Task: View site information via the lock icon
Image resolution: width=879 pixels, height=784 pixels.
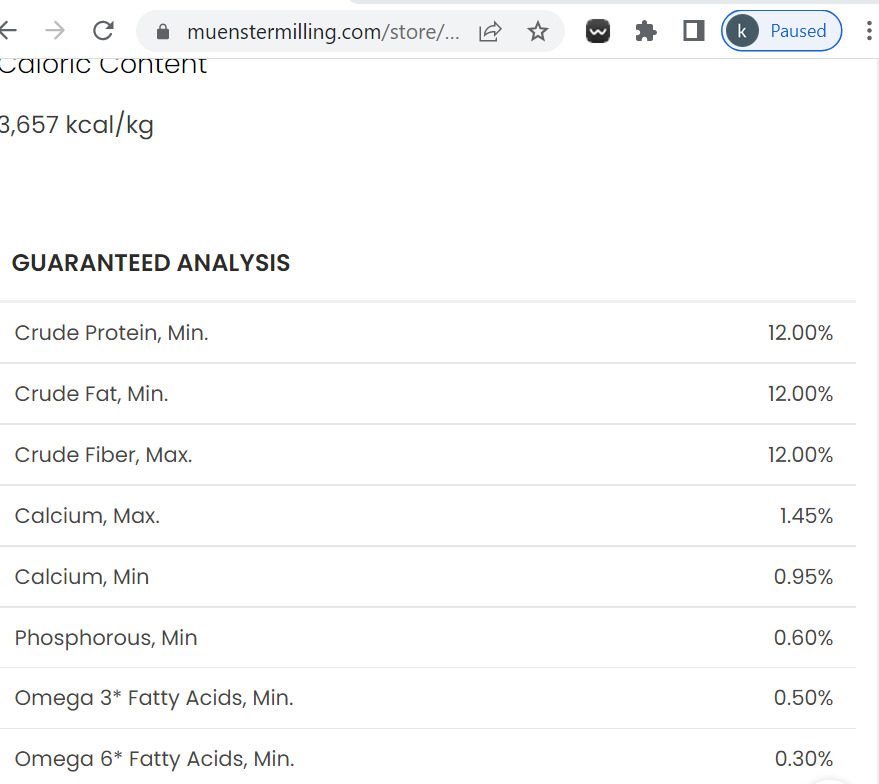Action: coord(164,32)
